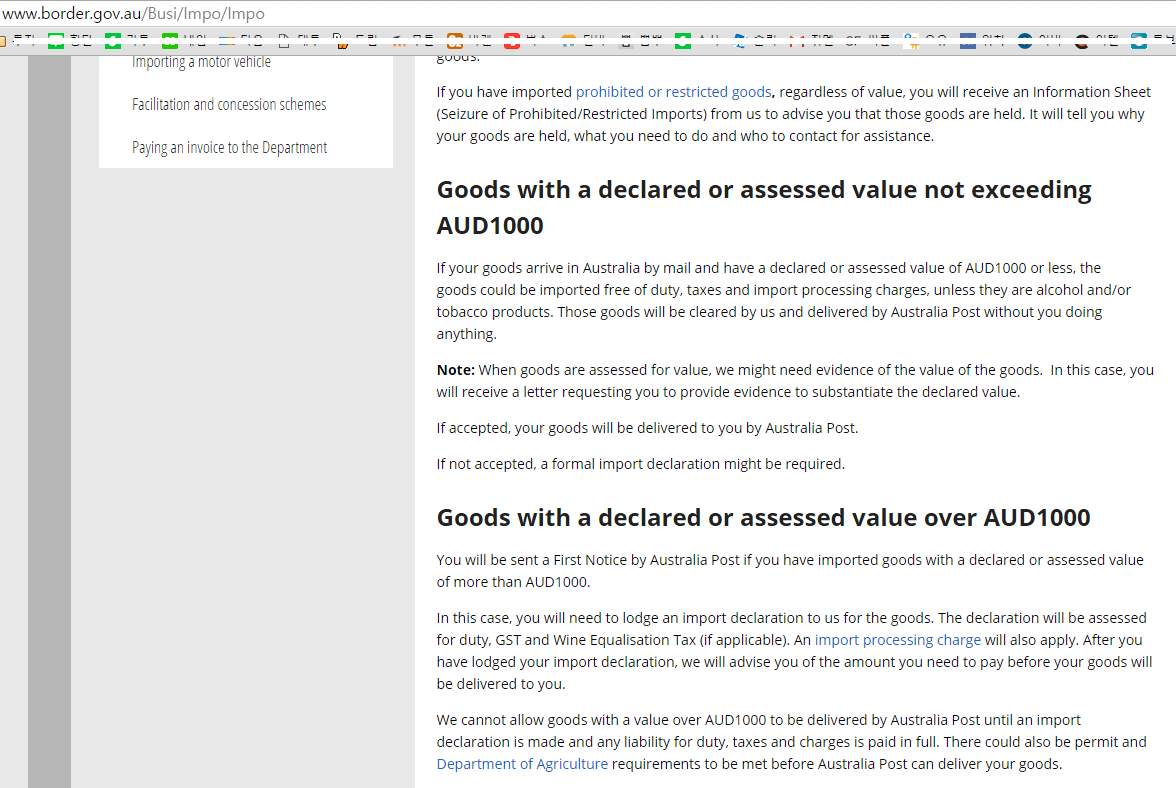1176x788 pixels.
Task: Open the blank page icon bookmark
Action: (284, 41)
